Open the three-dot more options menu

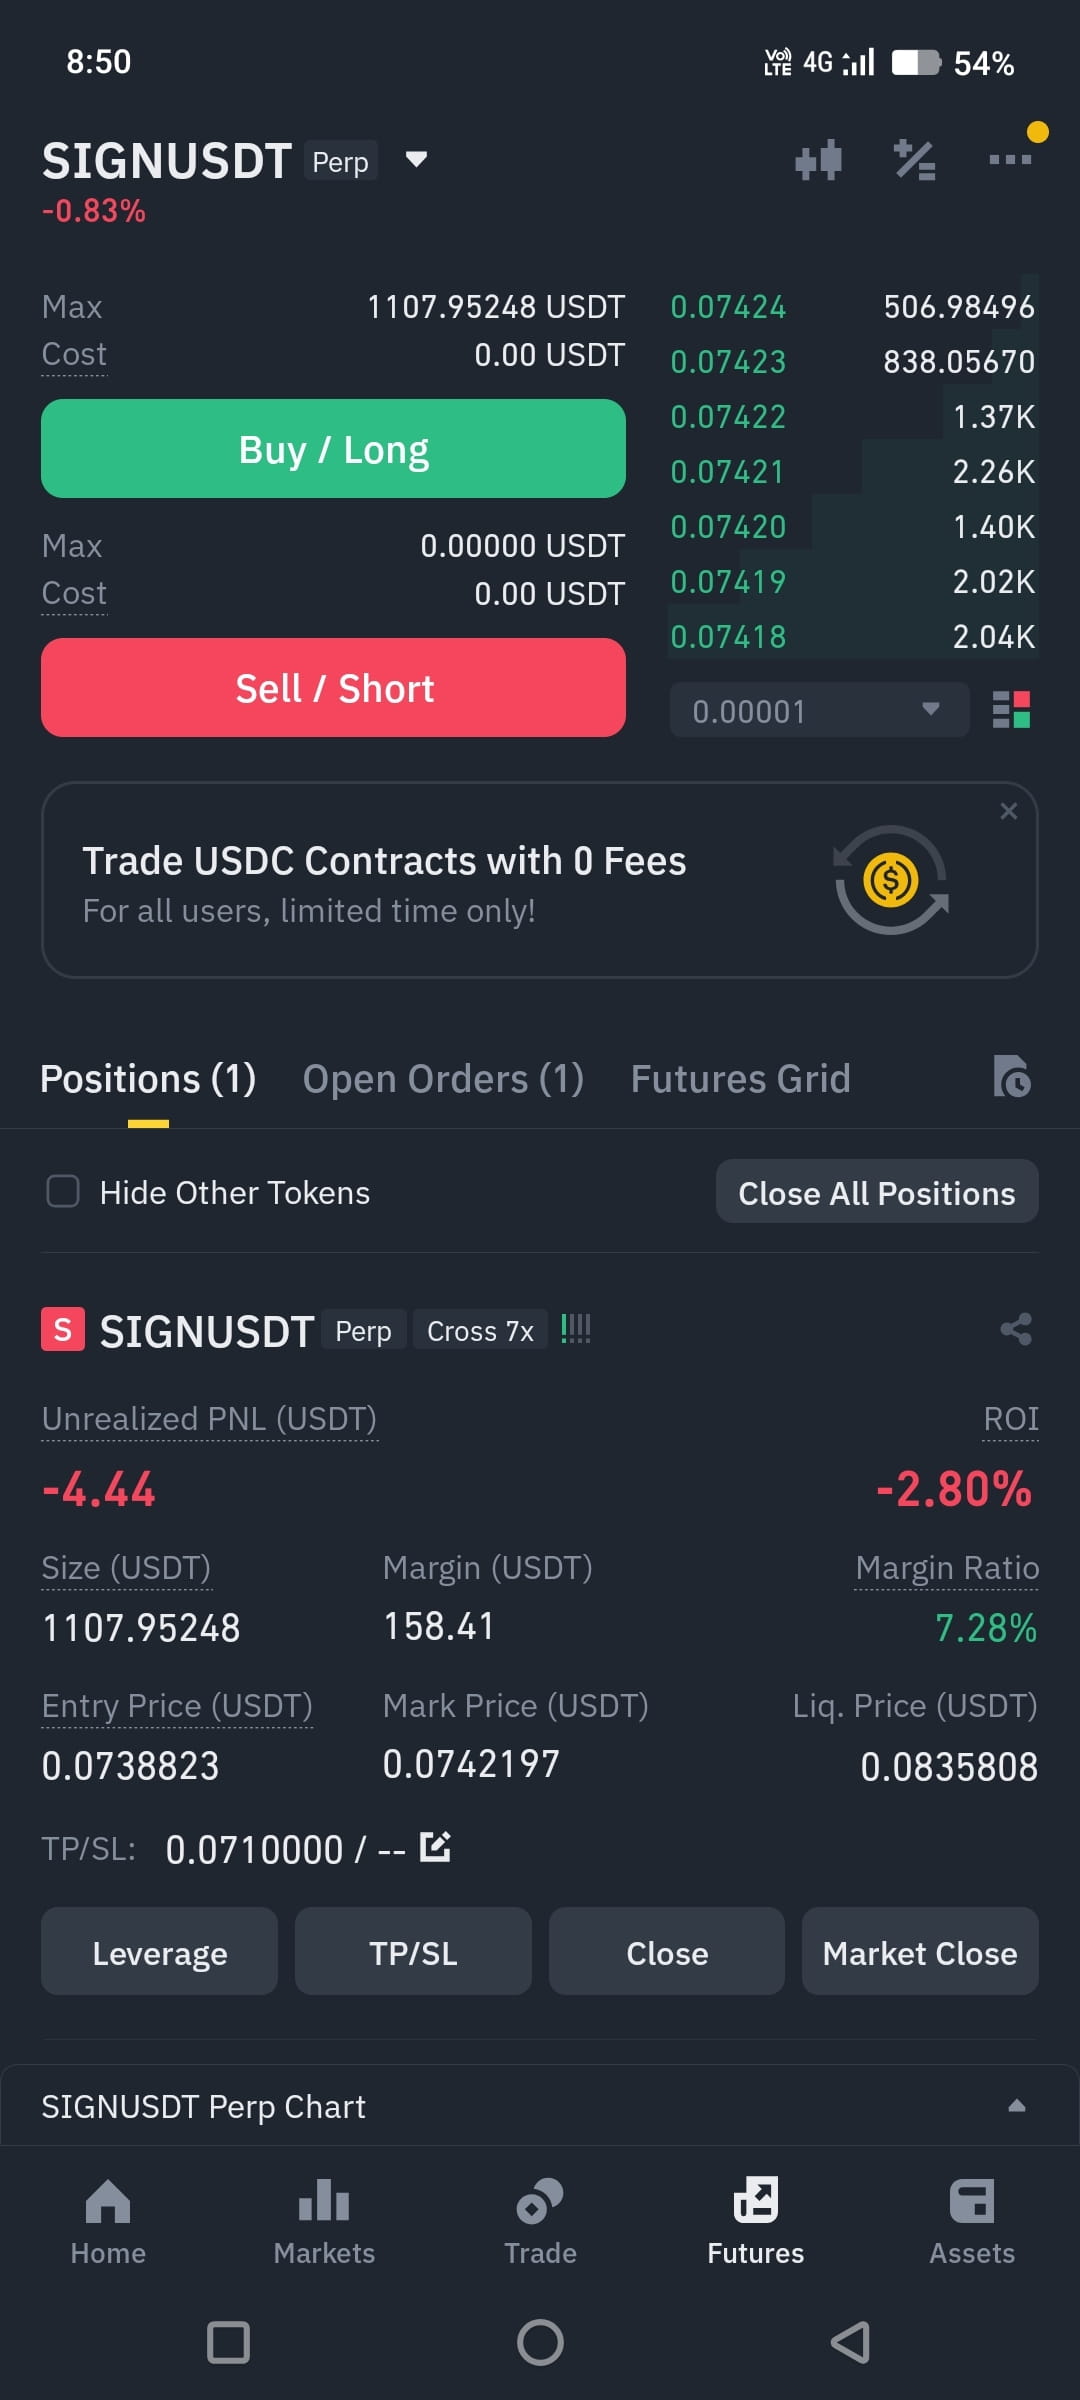1010,159
